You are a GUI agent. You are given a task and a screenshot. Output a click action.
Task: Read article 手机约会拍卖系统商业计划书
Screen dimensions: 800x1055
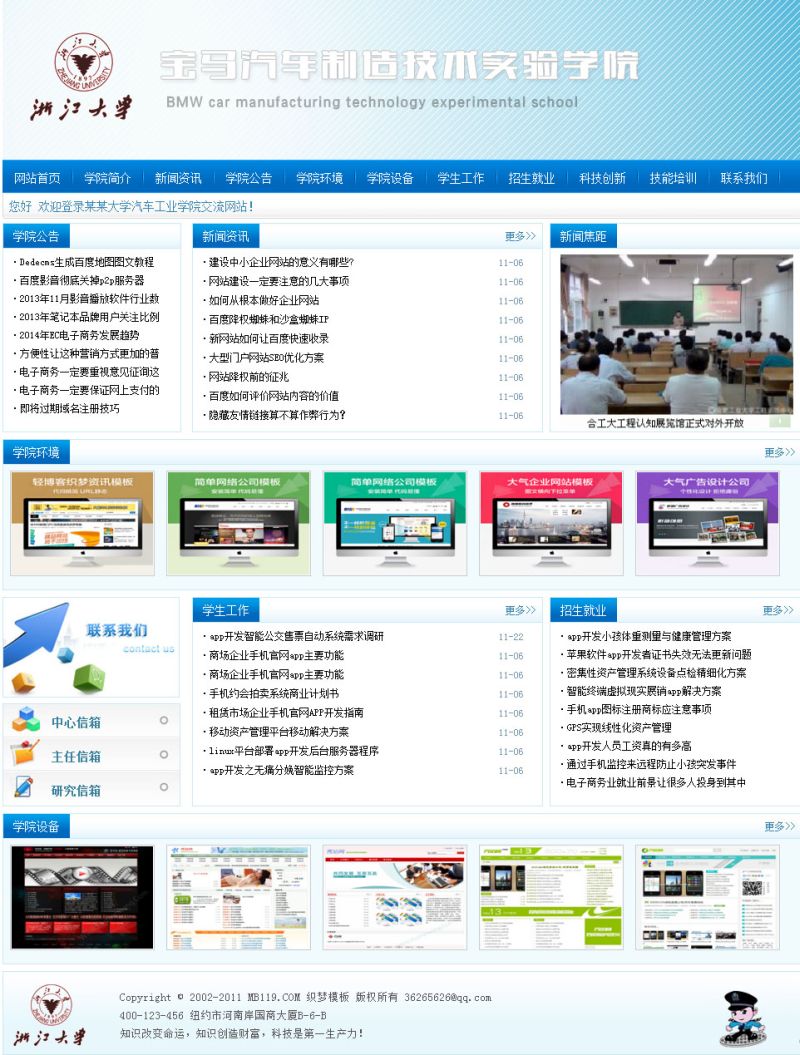[274, 693]
